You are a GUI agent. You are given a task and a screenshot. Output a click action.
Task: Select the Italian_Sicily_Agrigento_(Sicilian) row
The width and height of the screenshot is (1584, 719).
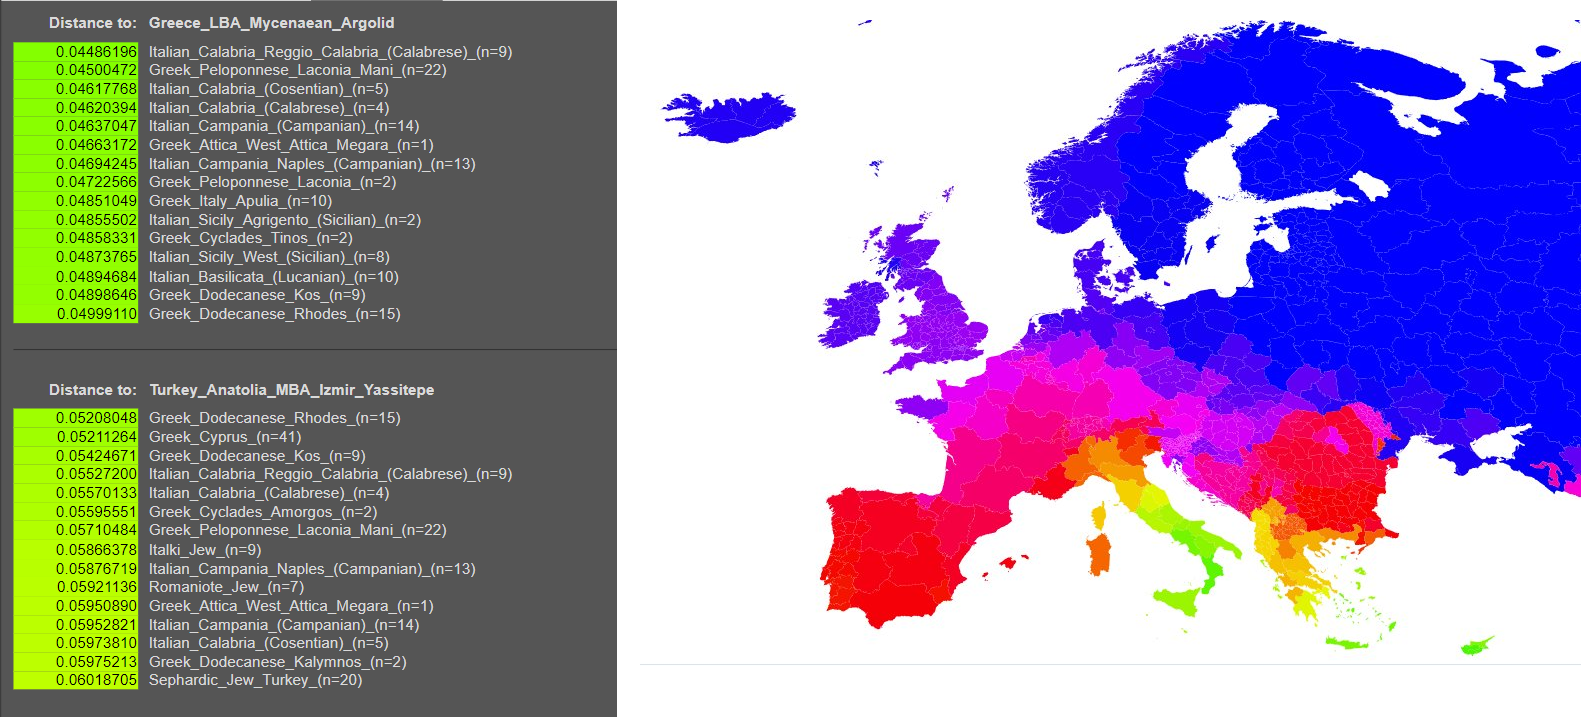click(285, 220)
